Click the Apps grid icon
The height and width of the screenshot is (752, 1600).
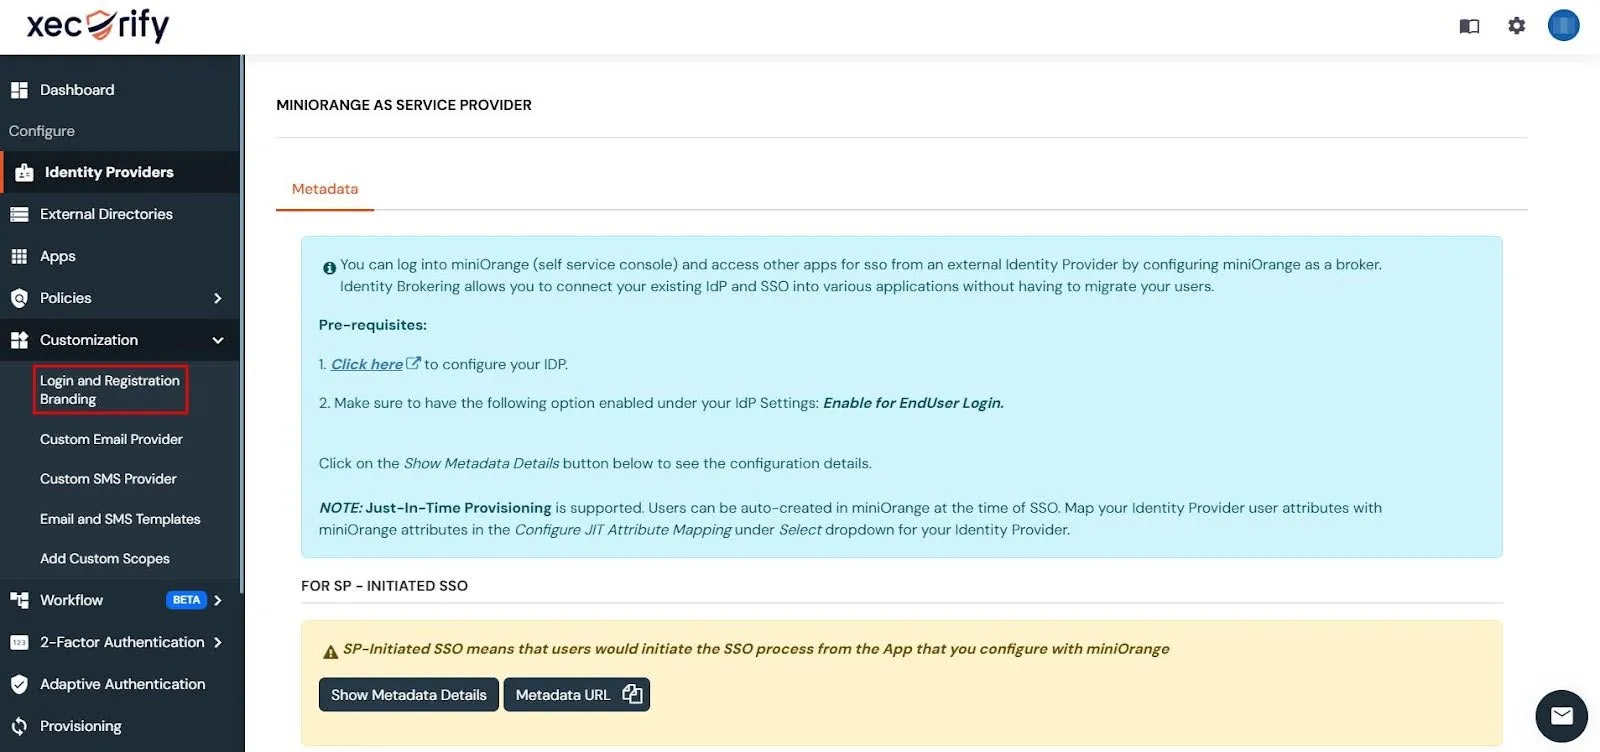point(19,256)
